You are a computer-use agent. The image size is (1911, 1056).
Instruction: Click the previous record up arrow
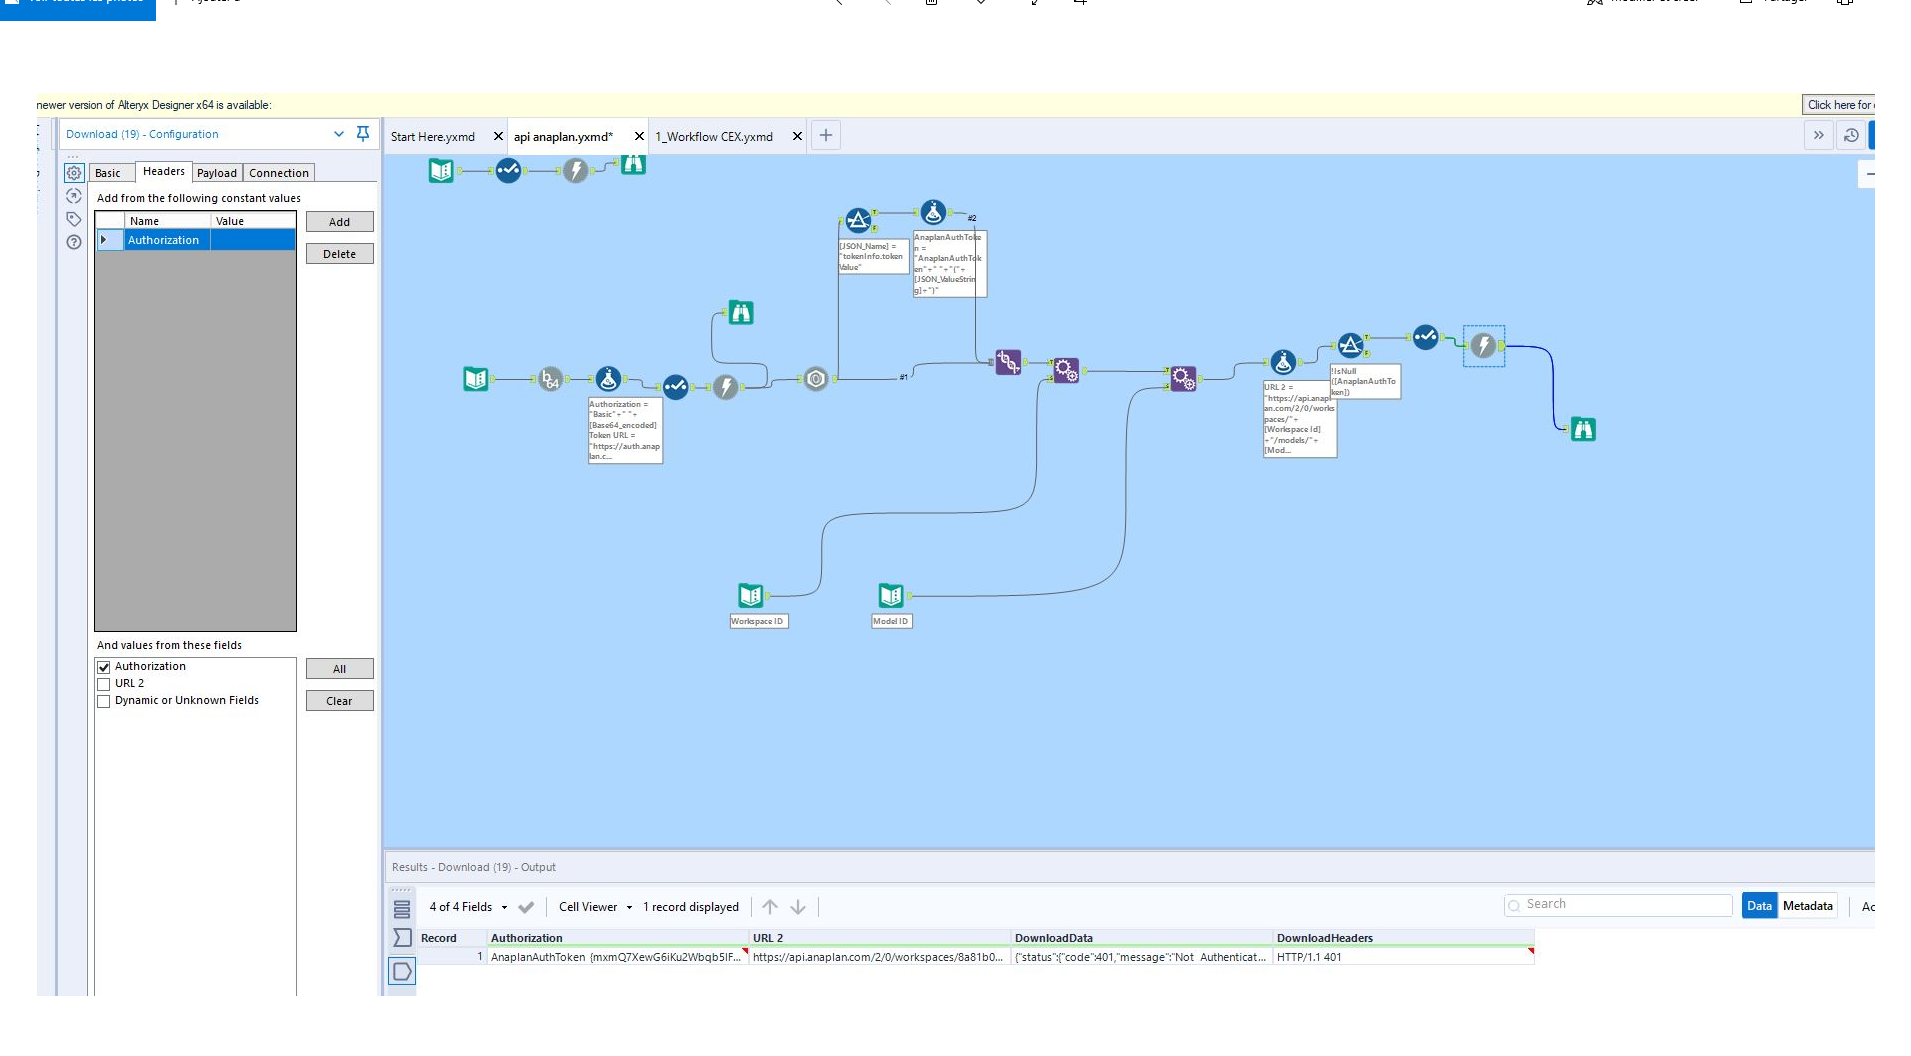[x=770, y=907]
